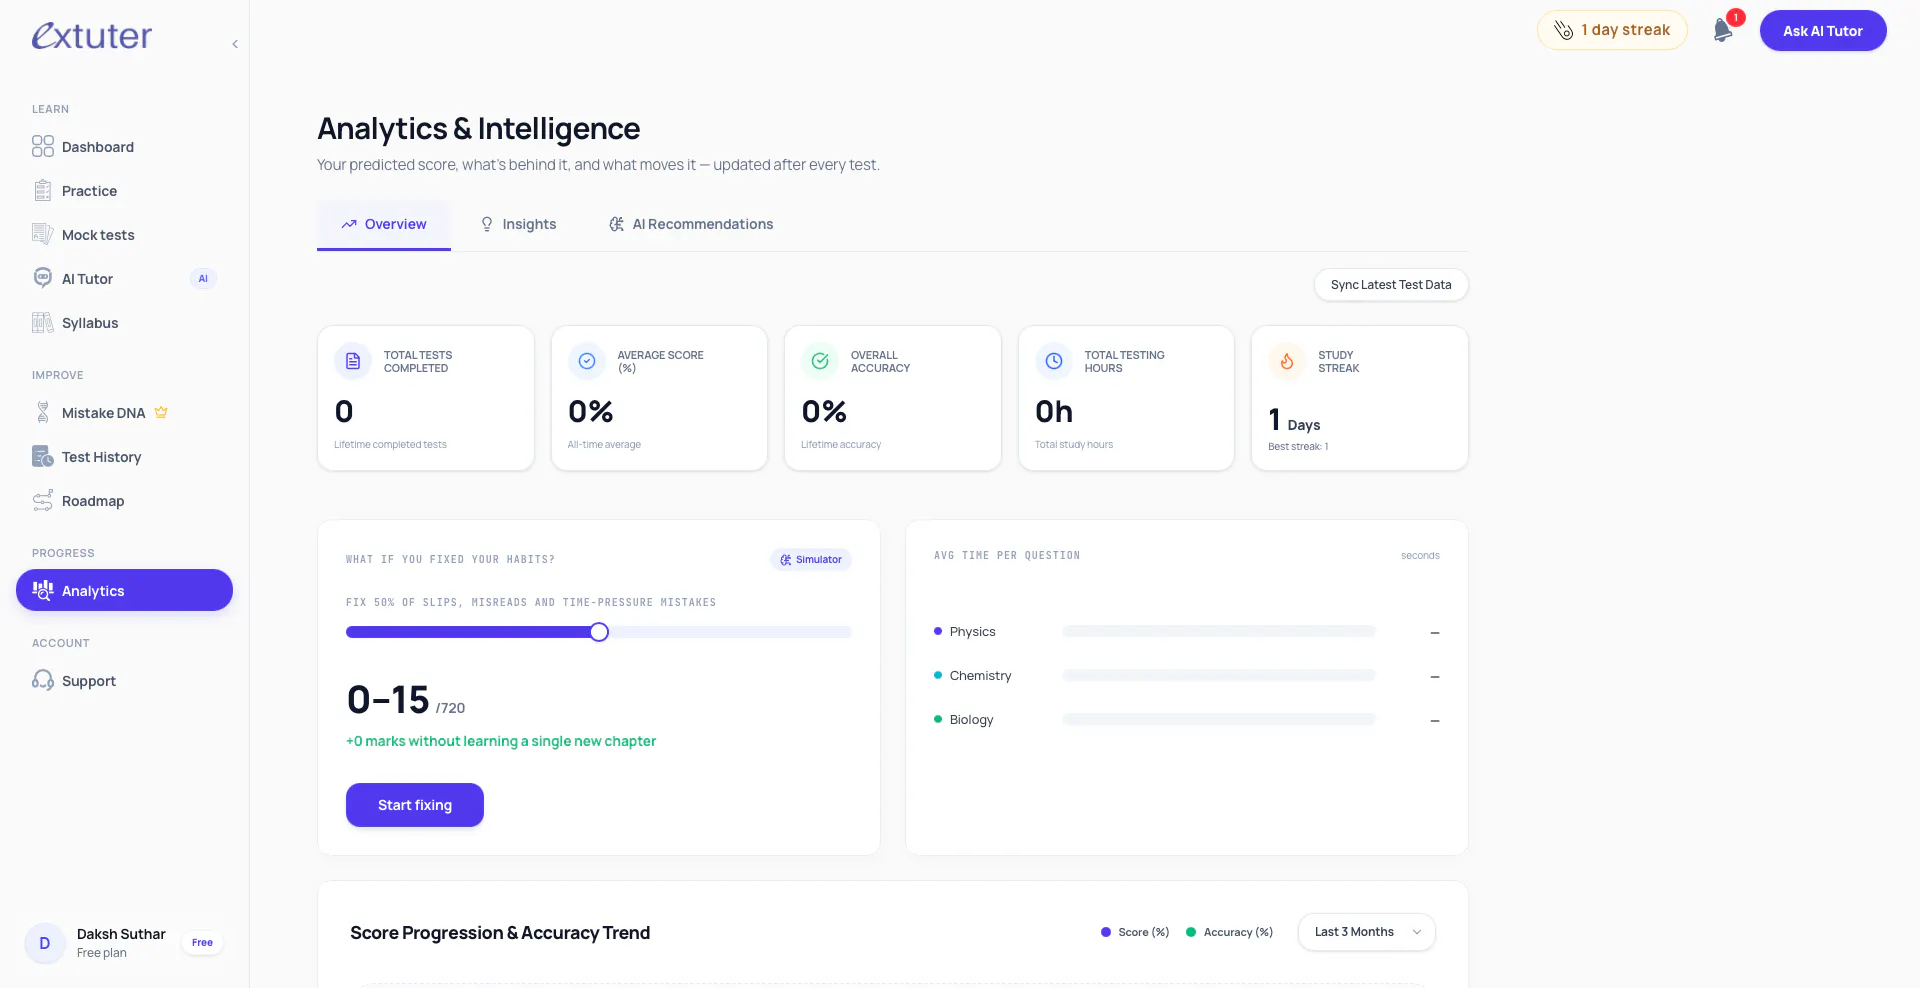Click the Test History icon
The width and height of the screenshot is (1920, 988).
(42, 456)
